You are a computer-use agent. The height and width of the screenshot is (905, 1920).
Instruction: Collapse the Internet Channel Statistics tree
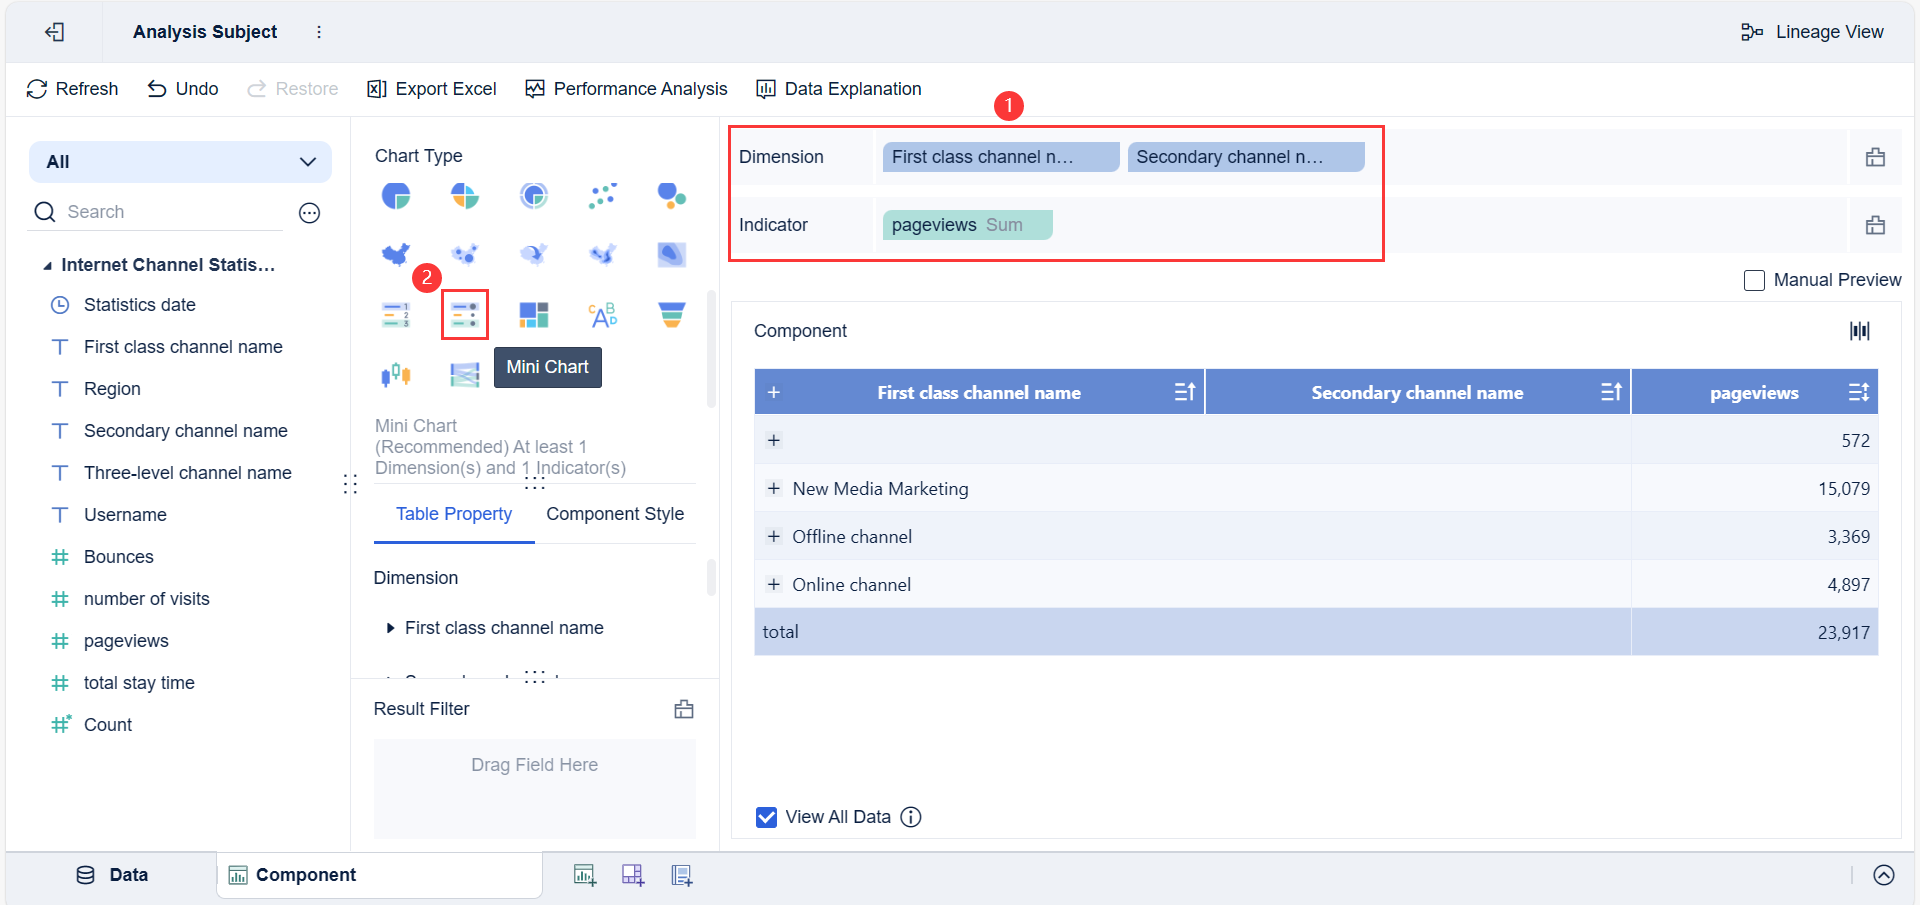point(47,265)
